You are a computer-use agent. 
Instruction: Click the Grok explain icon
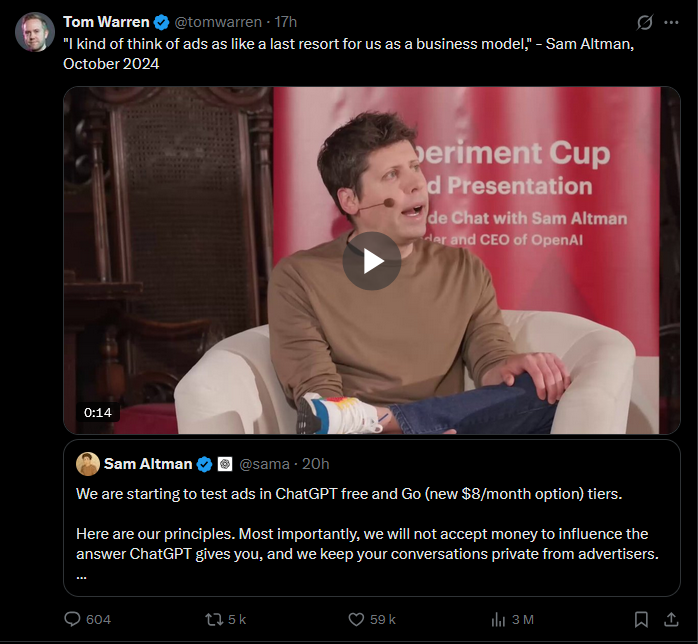646,22
